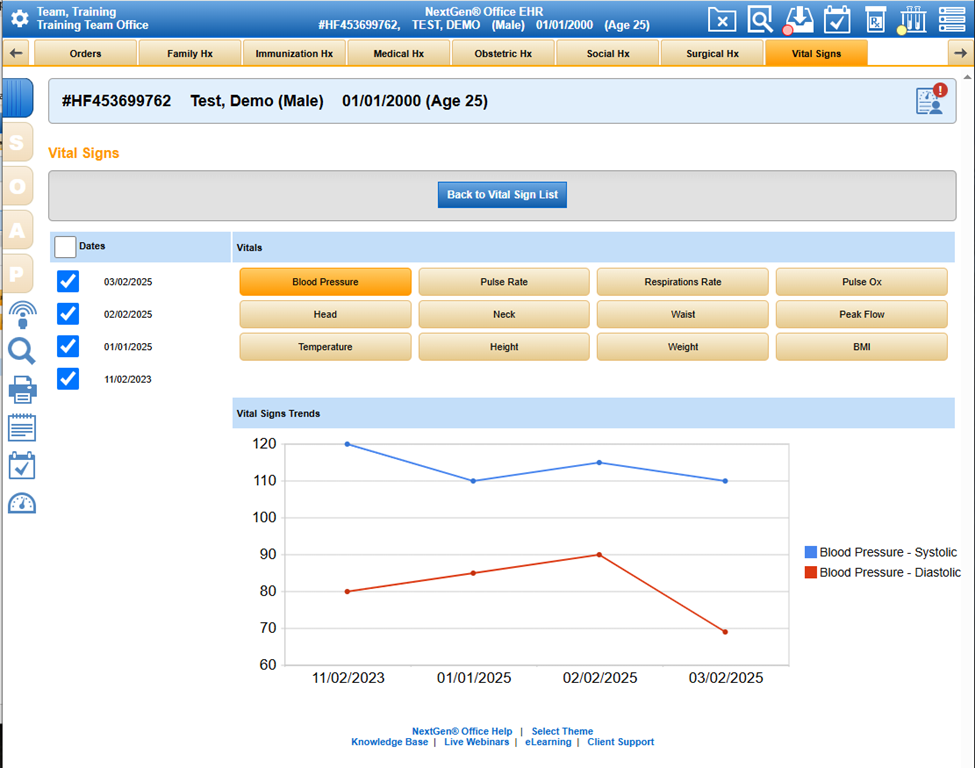This screenshot has width=975, height=768.
Task: Switch to the Immunization Hx tab
Action: [294, 54]
